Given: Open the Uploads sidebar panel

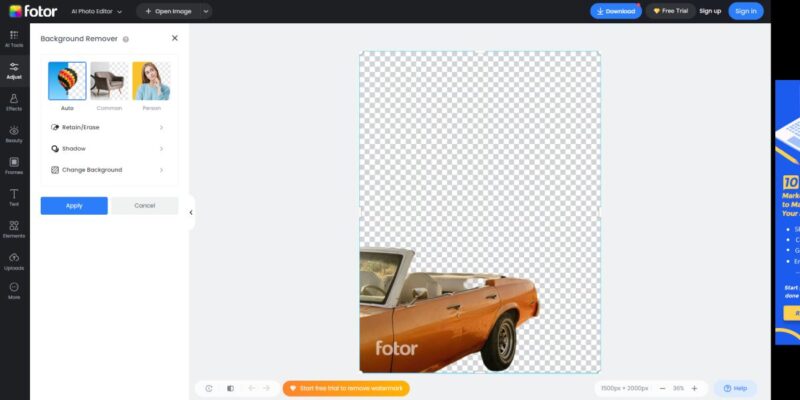Looking at the screenshot, I should tap(14, 261).
